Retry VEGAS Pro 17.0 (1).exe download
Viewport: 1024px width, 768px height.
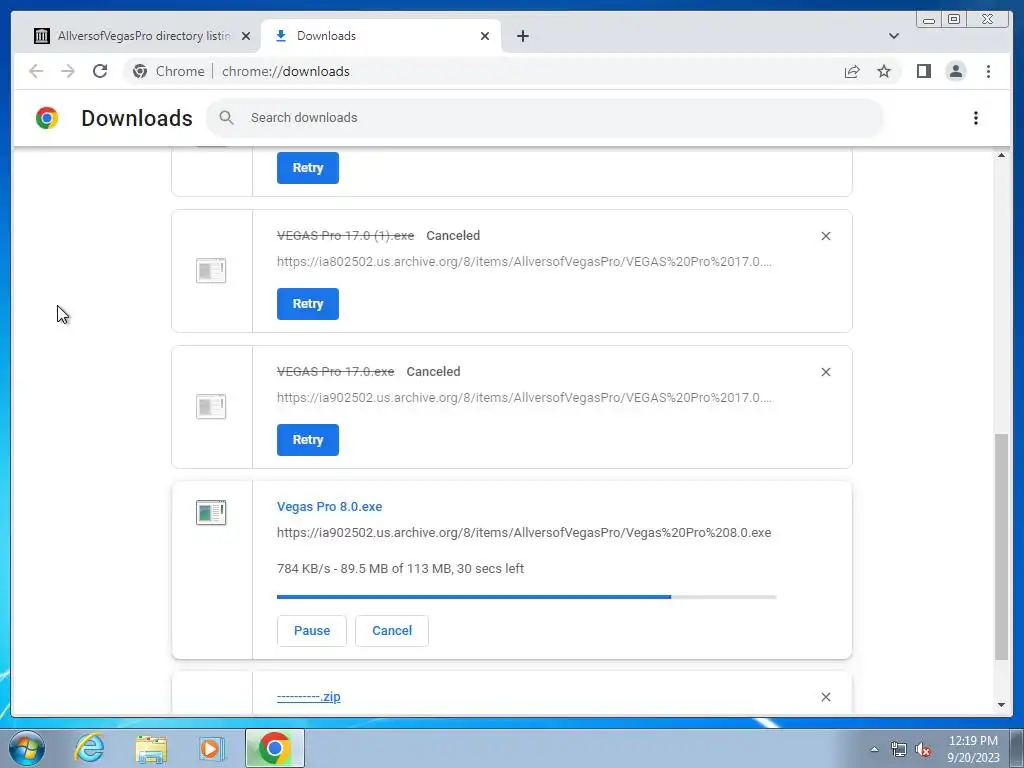pos(308,304)
